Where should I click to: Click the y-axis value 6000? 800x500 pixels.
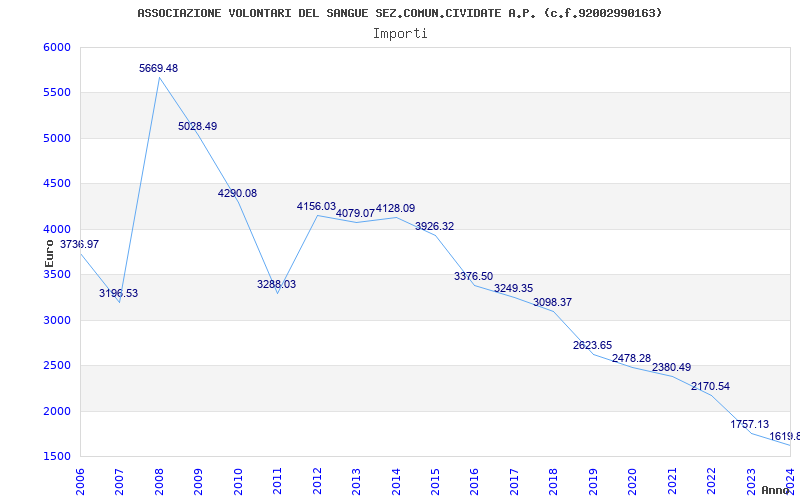click(x=57, y=47)
